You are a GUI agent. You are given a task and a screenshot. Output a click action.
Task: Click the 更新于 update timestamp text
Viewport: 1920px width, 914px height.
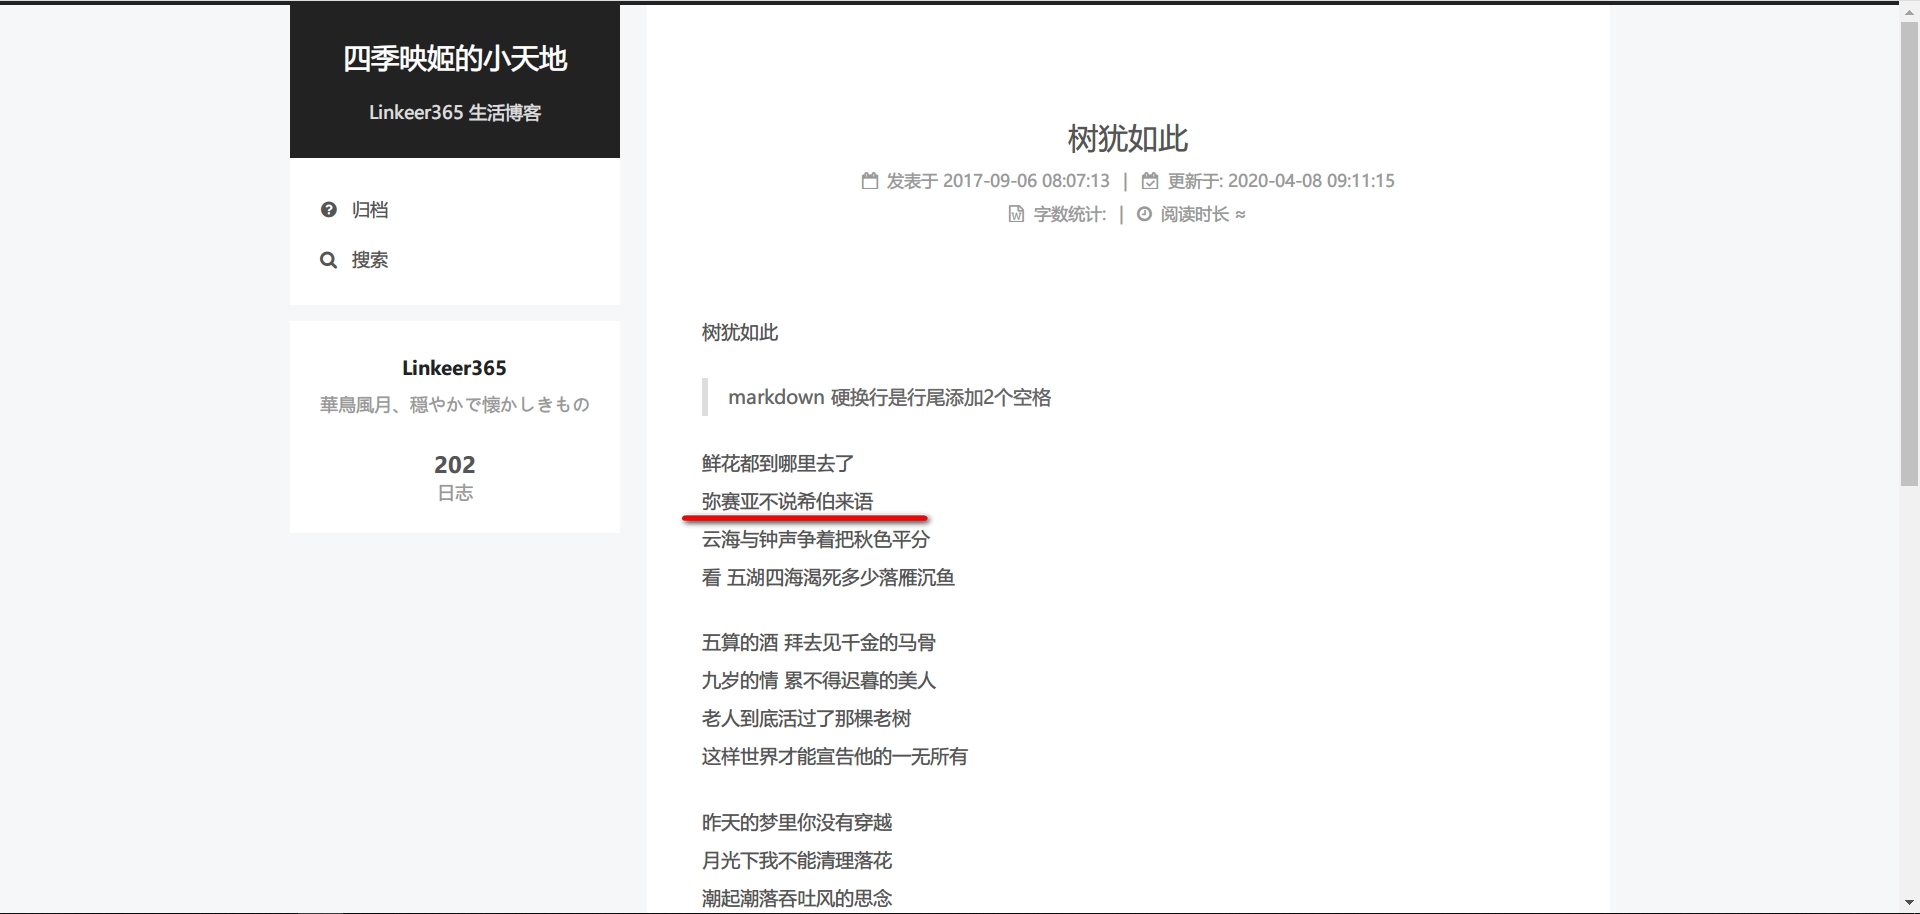[1280, 181]
